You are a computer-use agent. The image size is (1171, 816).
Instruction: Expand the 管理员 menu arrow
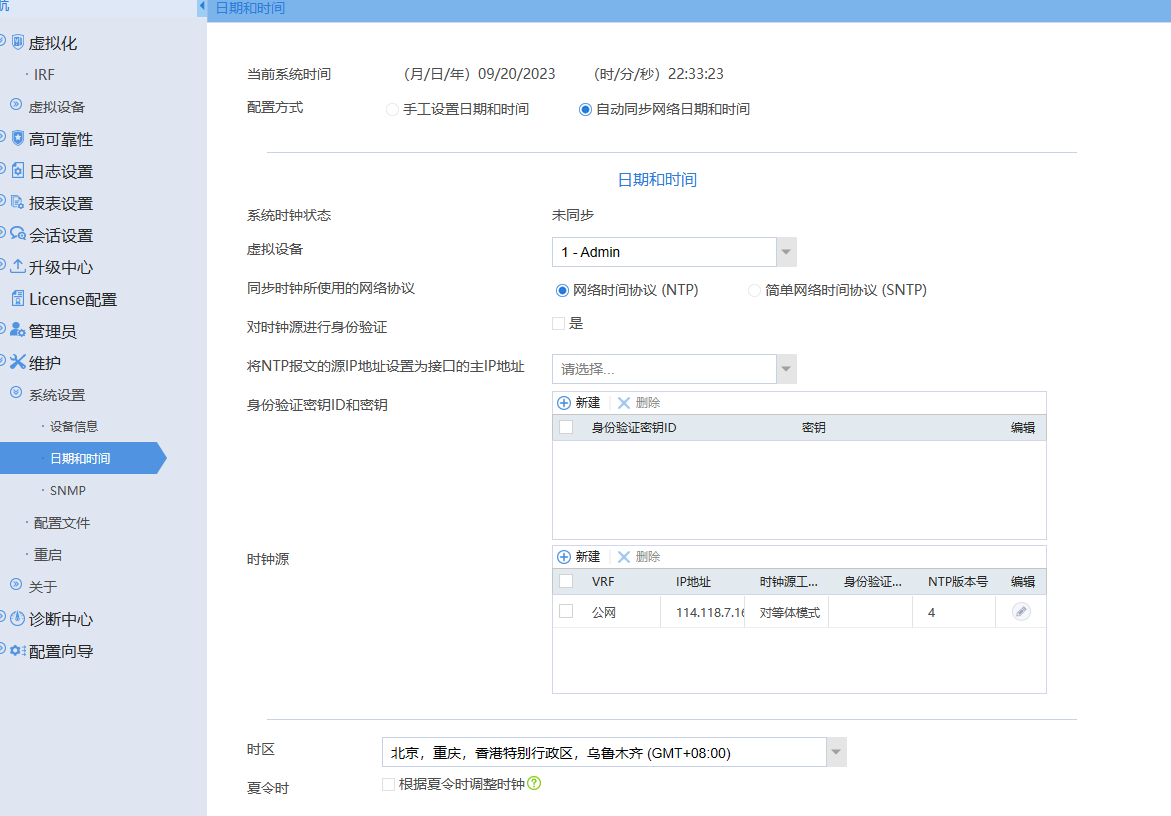(2, 328)
